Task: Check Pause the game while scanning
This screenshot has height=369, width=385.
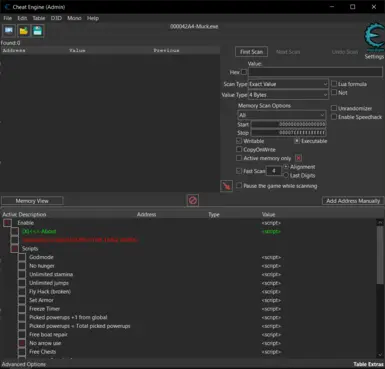Action: click(x=239, y=186)
